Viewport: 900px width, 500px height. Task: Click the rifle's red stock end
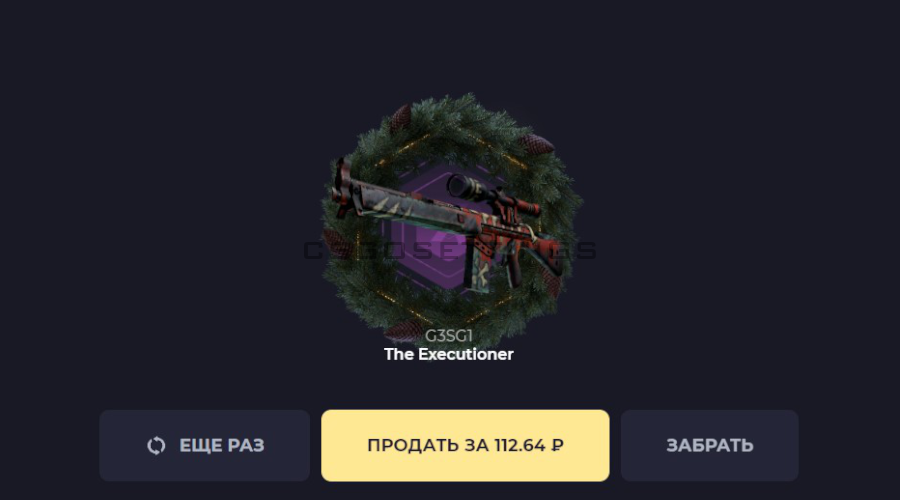coord(343,187)
